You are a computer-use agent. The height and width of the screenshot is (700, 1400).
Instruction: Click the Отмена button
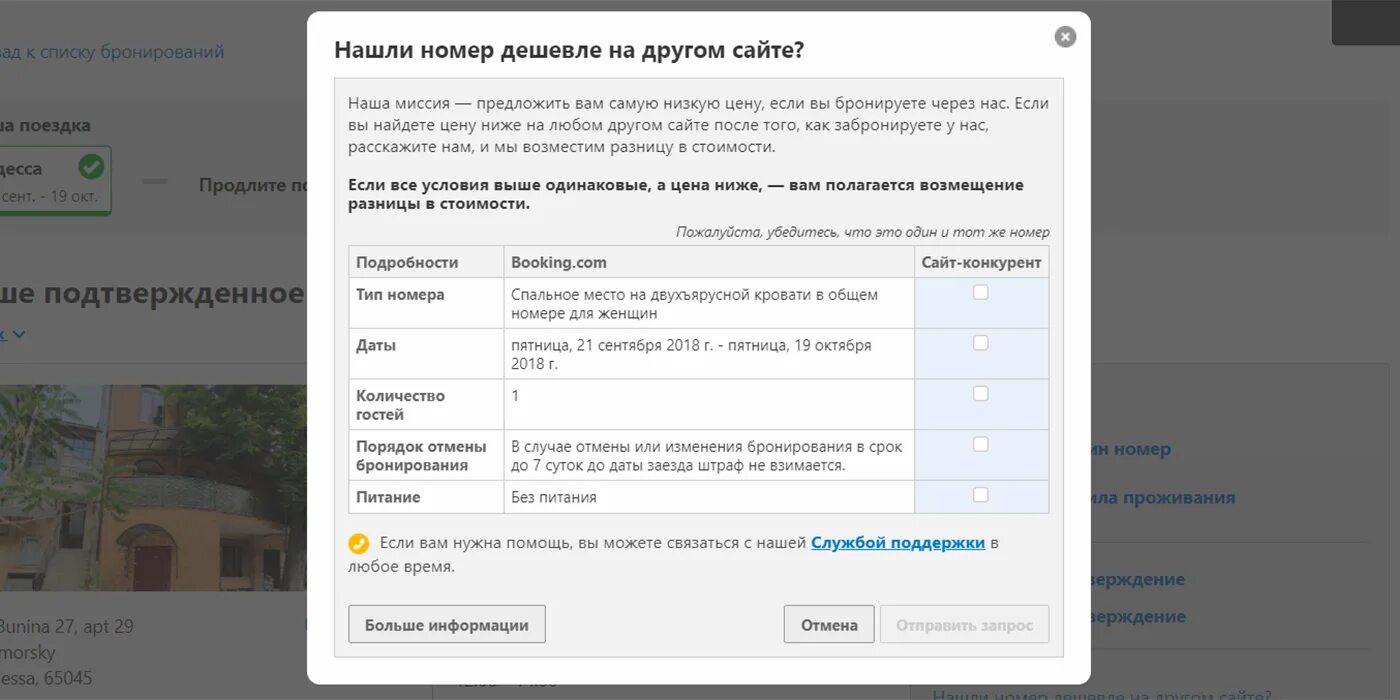829,624
